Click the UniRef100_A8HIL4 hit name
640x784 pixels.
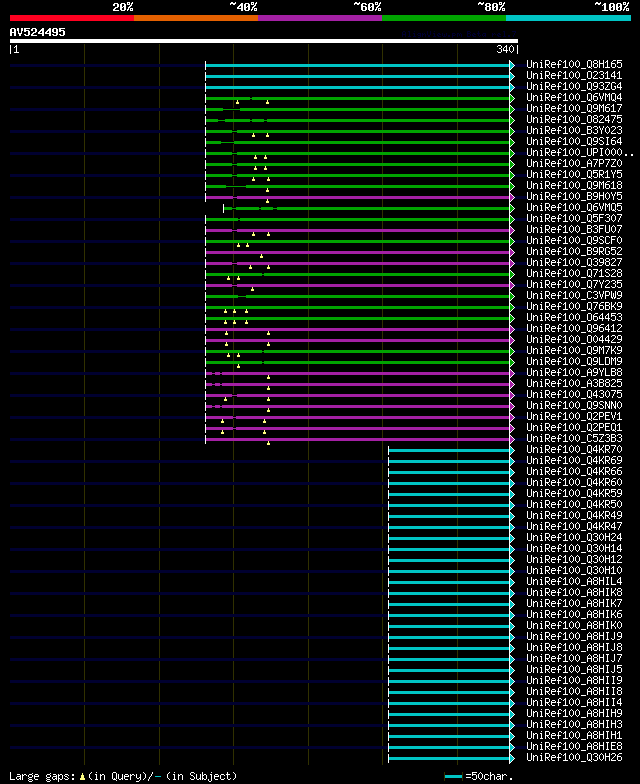tap(574, 582)
